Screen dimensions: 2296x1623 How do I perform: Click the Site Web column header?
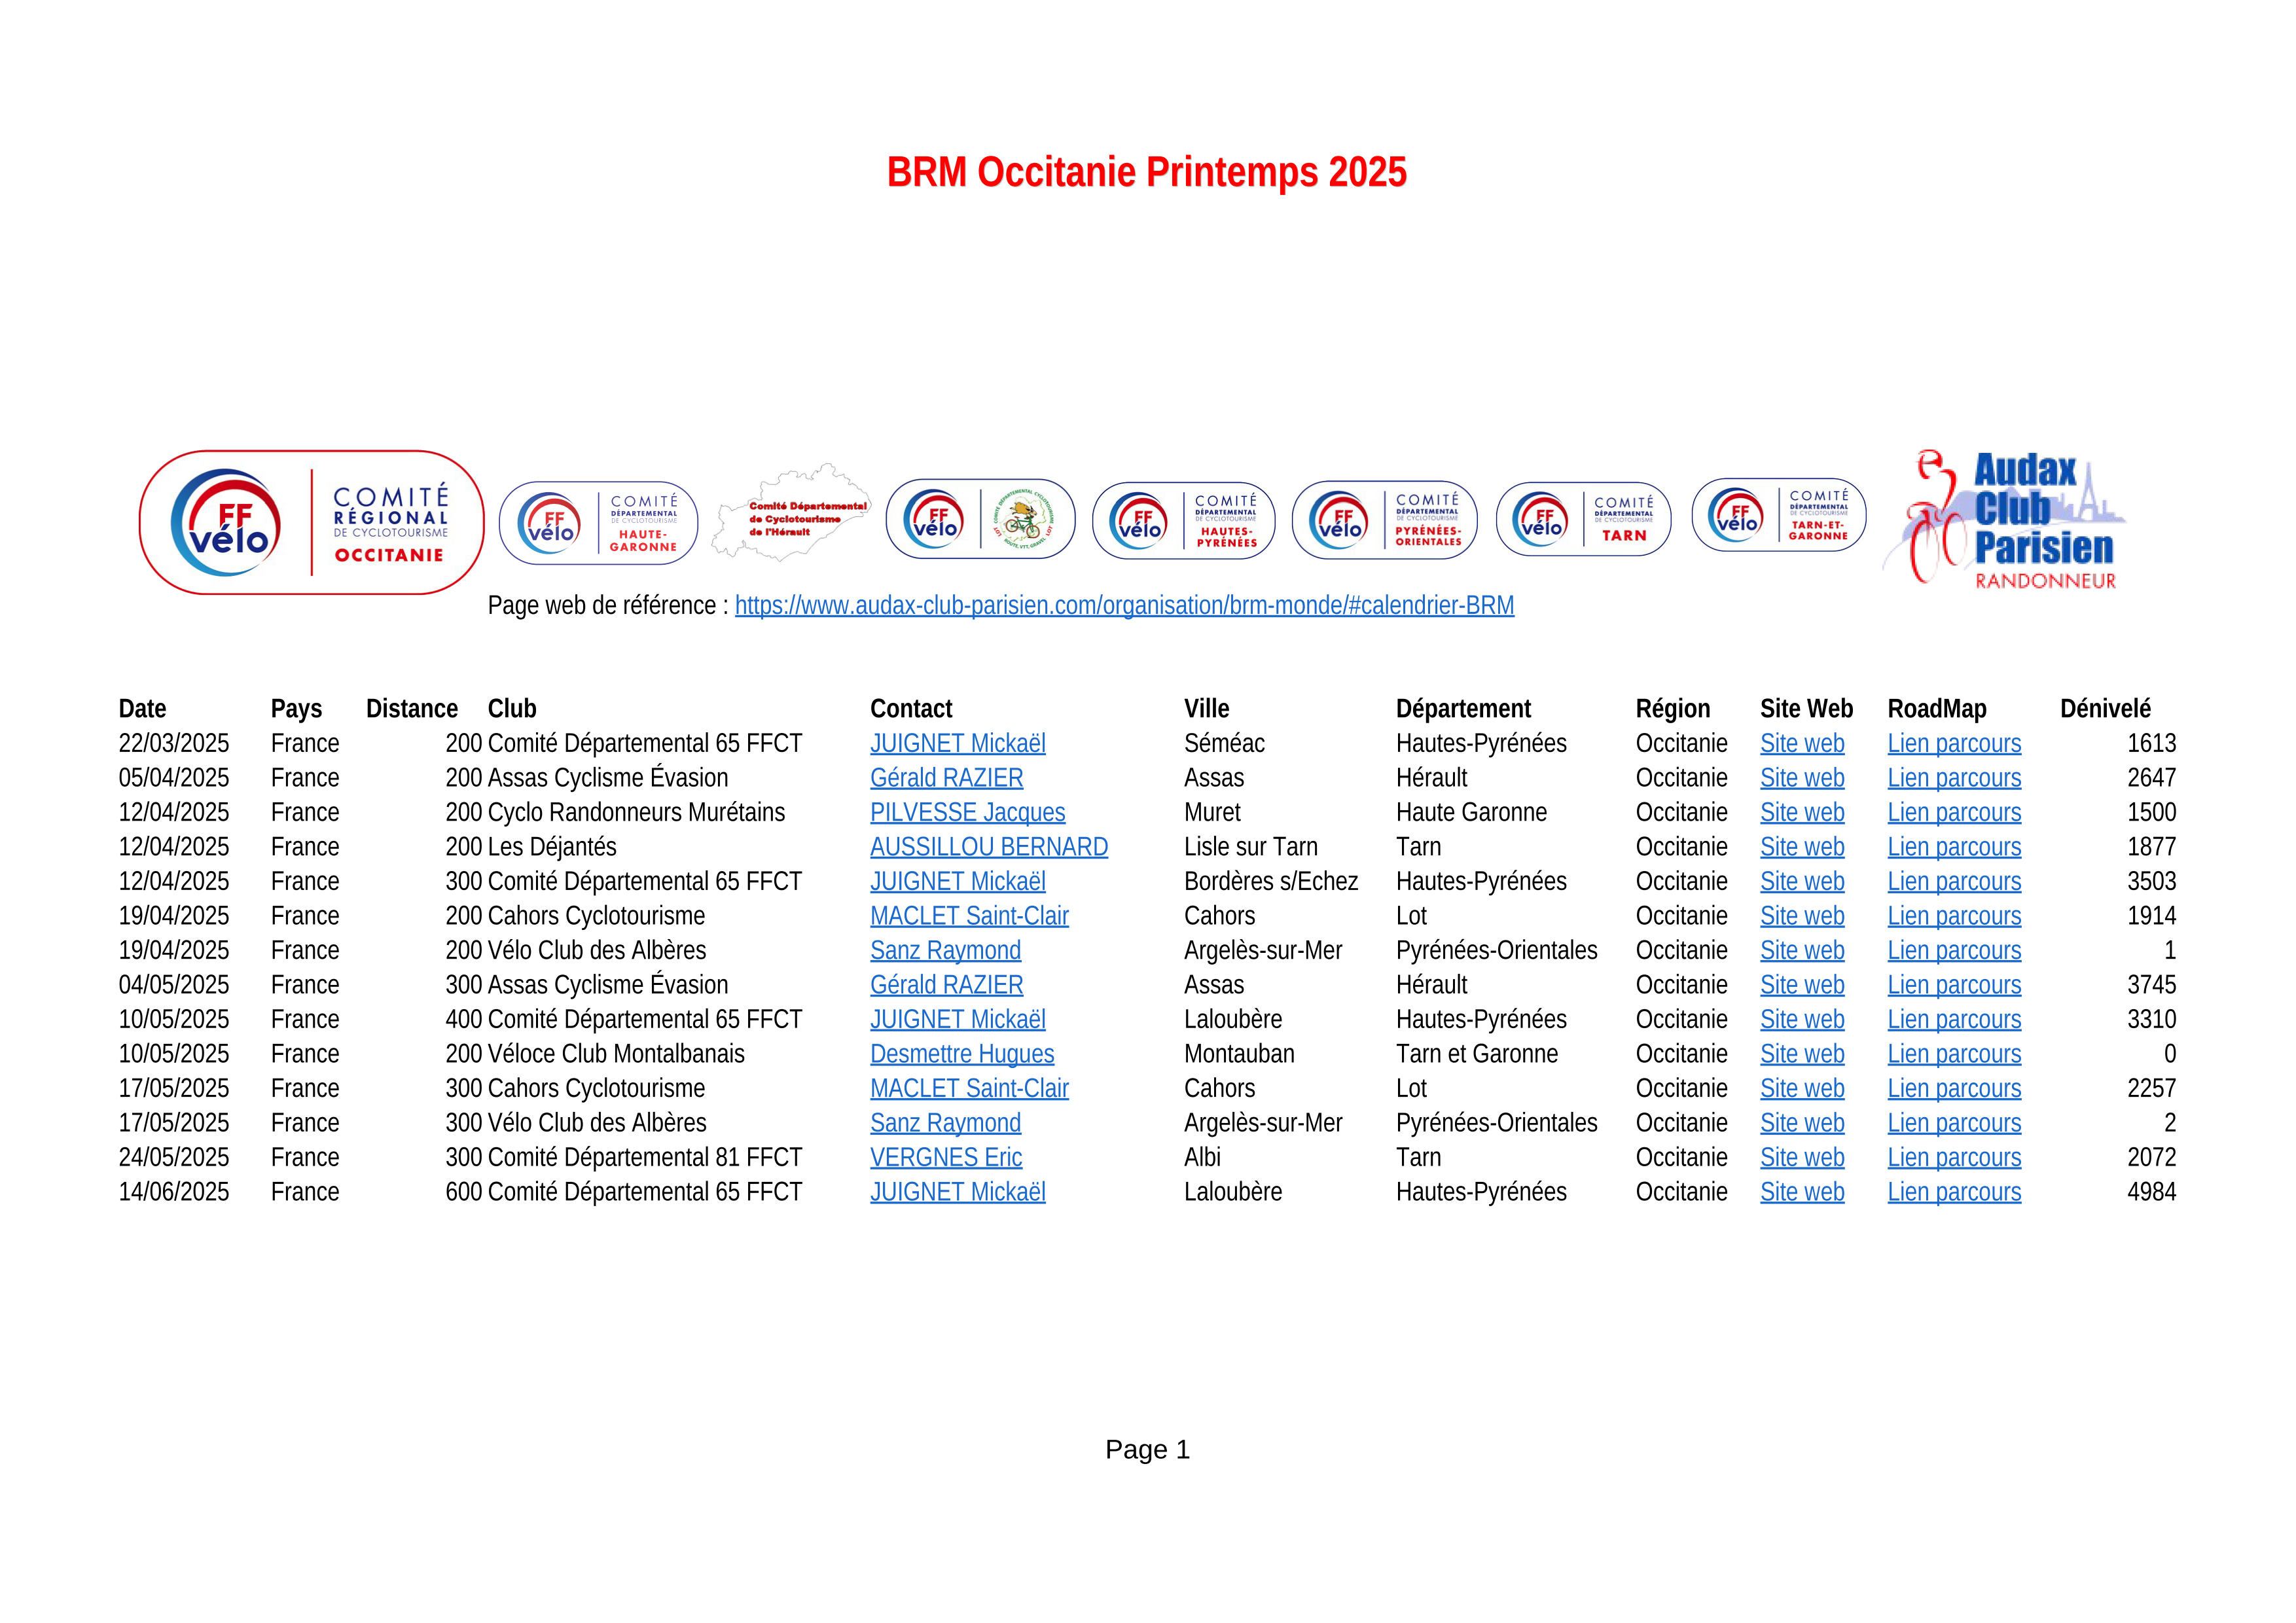coord(1806,709)
